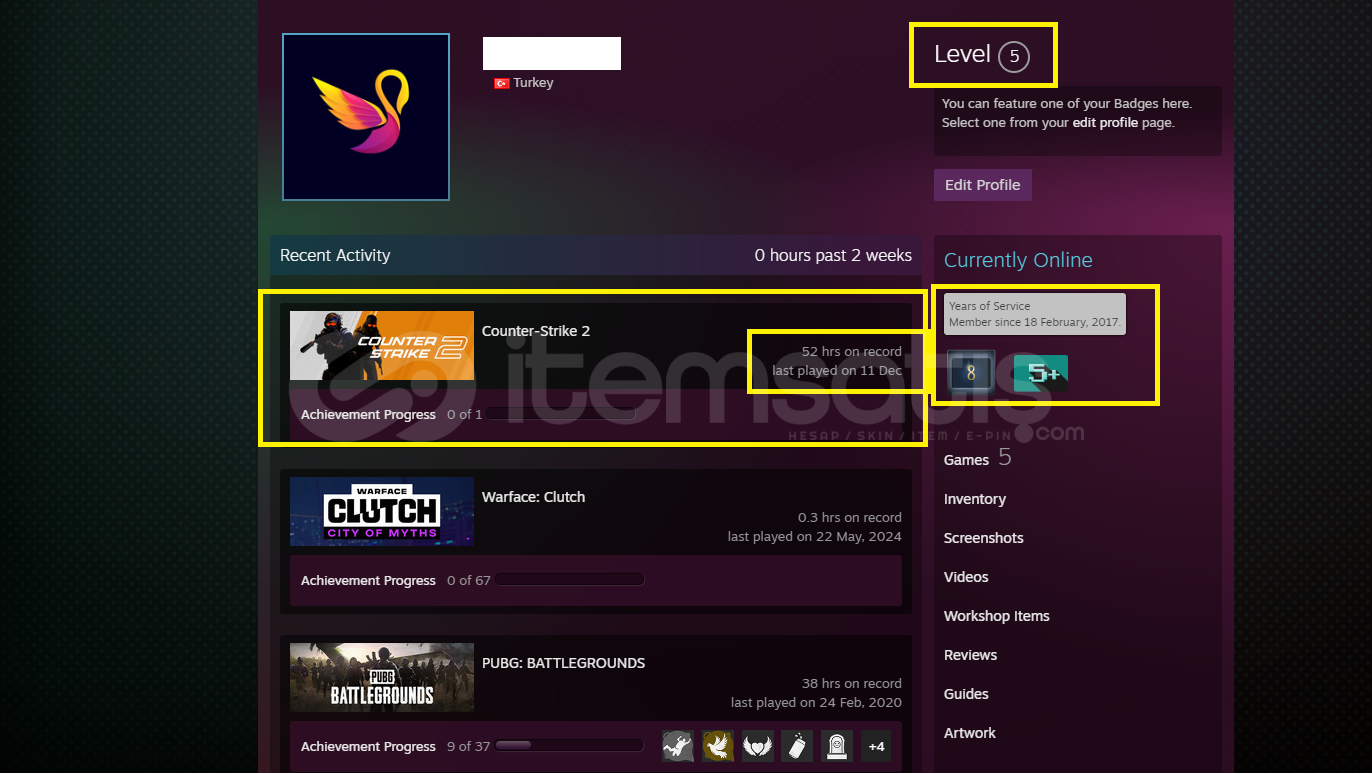Click the '9 of 37' achievement count
This screenshot has height=774, width=1372.
[x=469, y=746]
